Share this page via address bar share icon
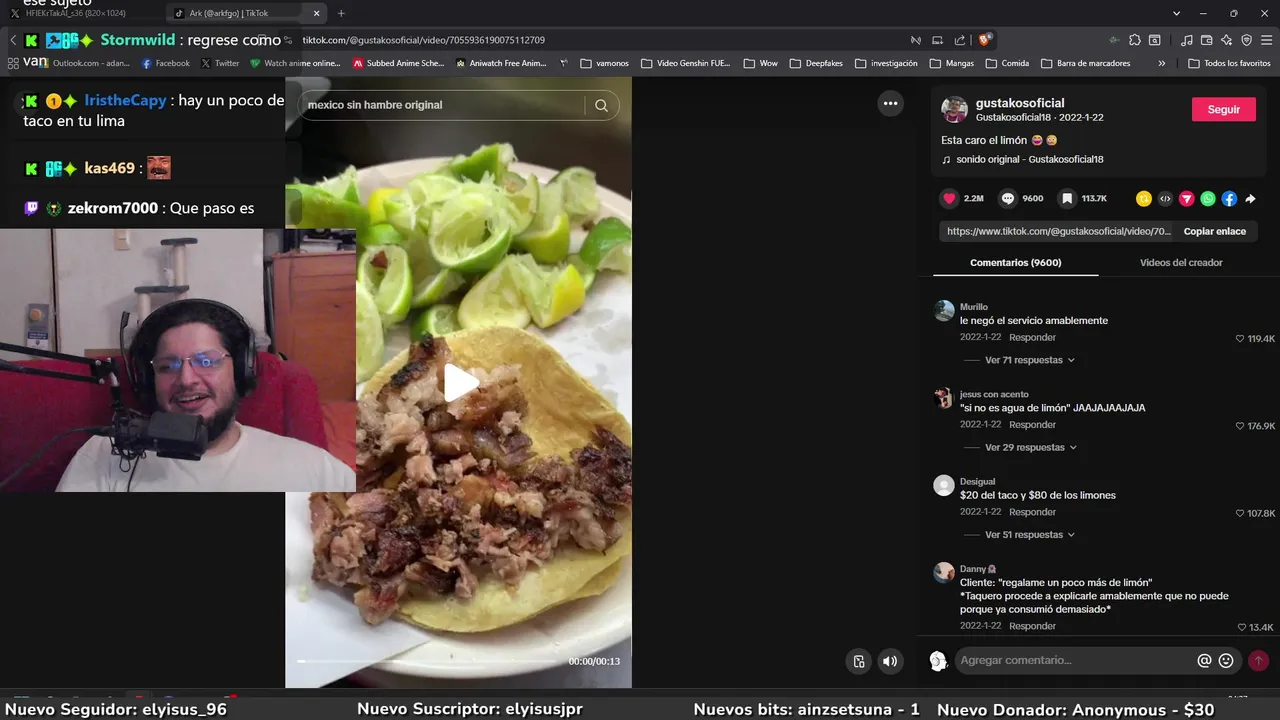1280x720 pixels. point(960,40)
